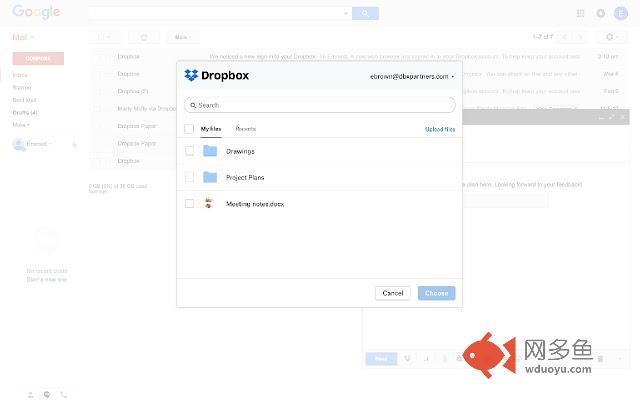The height and width of the screenshot is (400, 640).
Task: Expand the More labels list in sidebar
Action: (x=21, y=124)
